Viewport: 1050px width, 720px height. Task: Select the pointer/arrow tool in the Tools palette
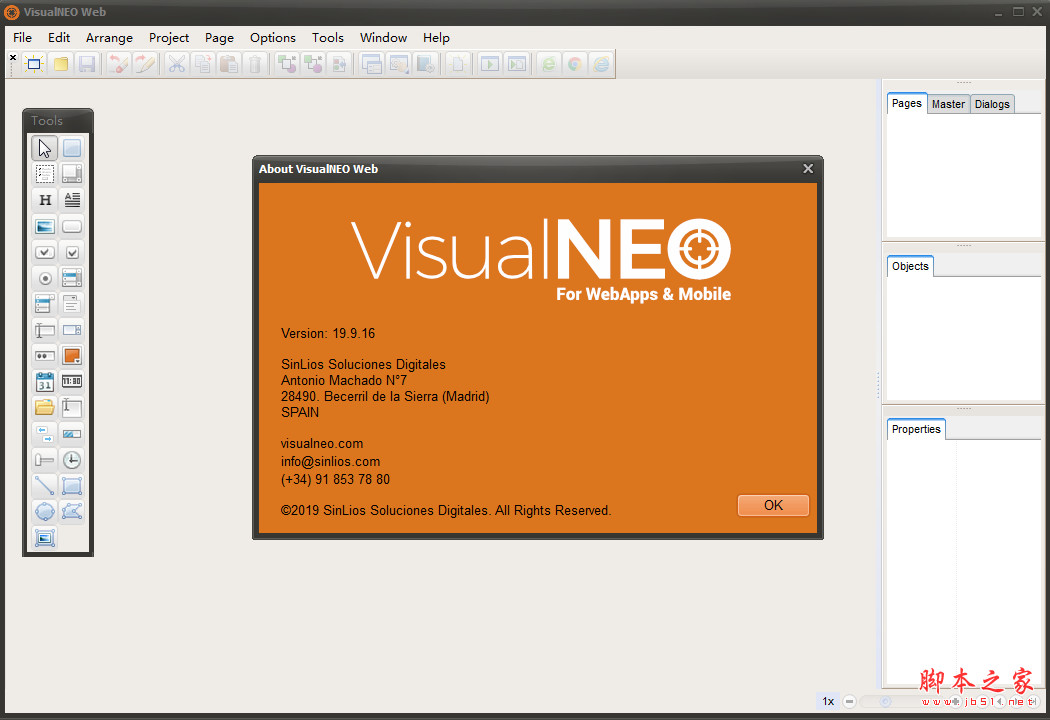pos(44,147)
